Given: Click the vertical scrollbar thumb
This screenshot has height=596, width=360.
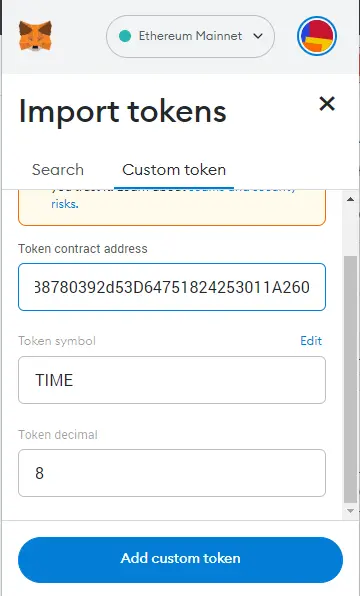Looking at the screenshot, I should (350, 379).
